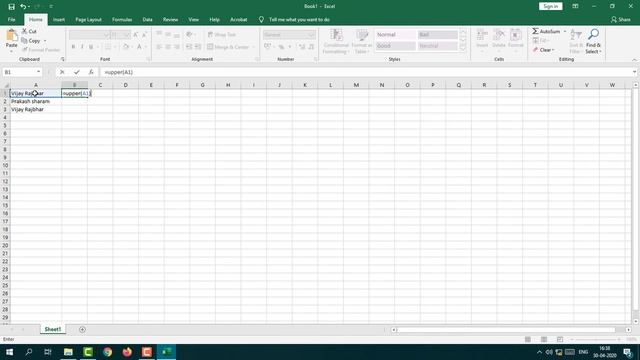The width and height of the screenshot is (640, 360).
Task: Click the Clear eraser button
Action: [x=543, y=50]
